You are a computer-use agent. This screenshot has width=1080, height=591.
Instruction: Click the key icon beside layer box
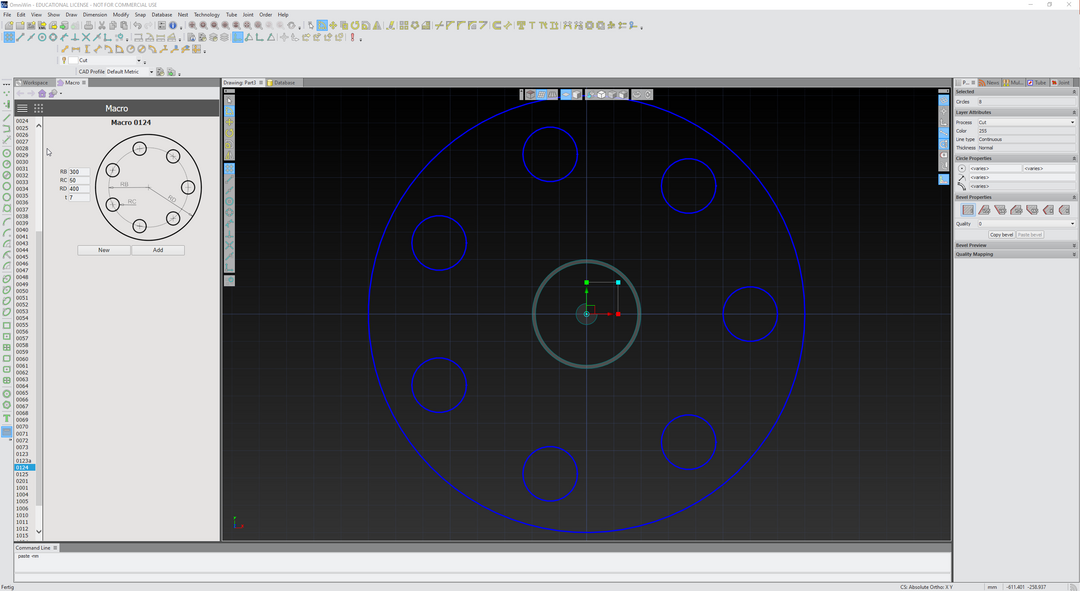coord(64,61)
